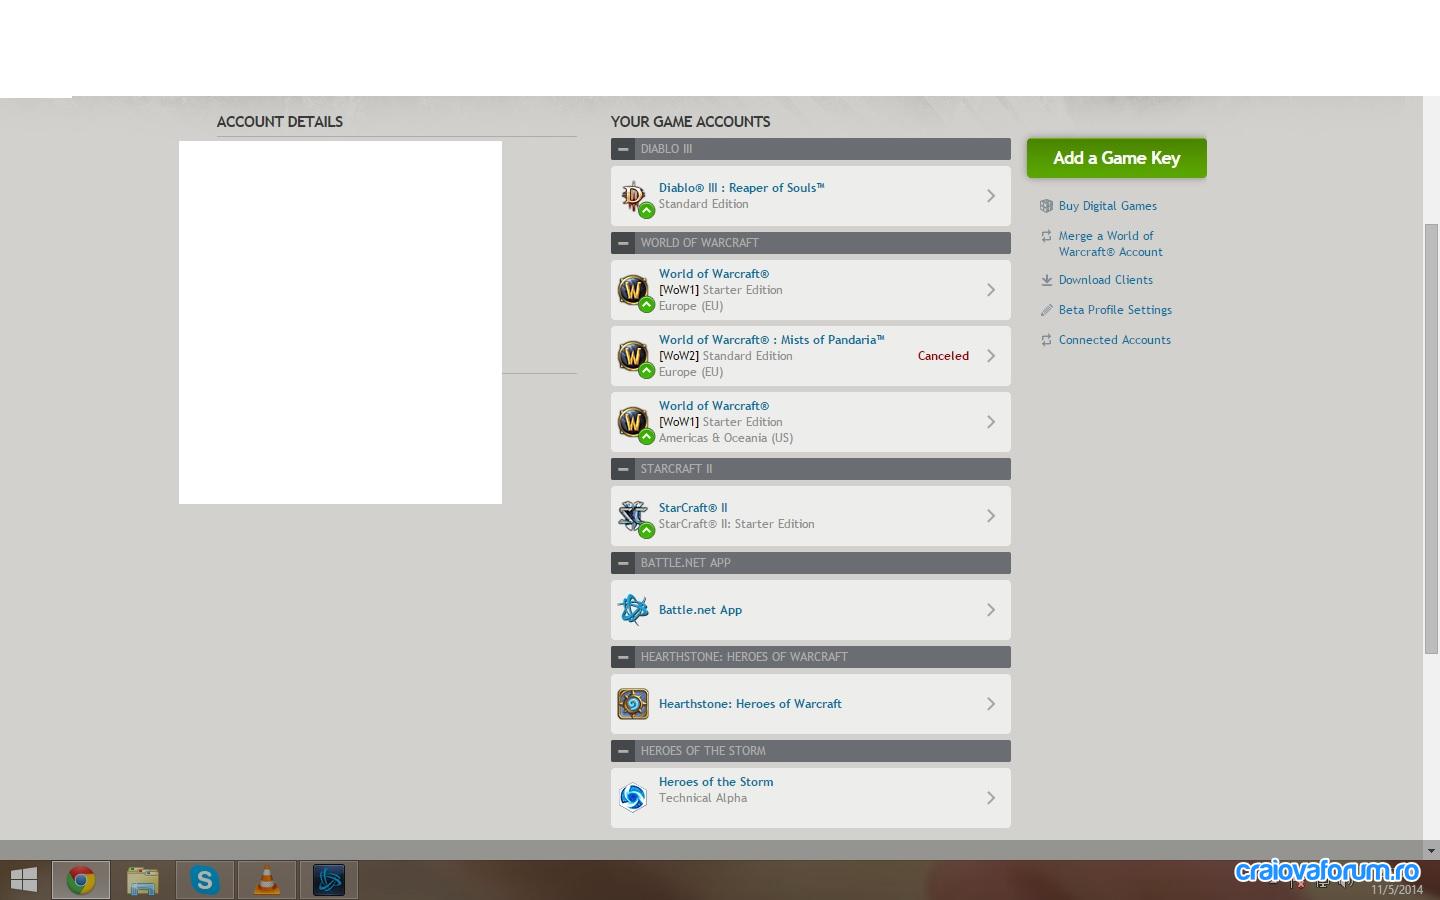The height and width of the screenshot is (900, 1440).
Task: Click the Battle.net App icon
Action: (x=633, y=610)
